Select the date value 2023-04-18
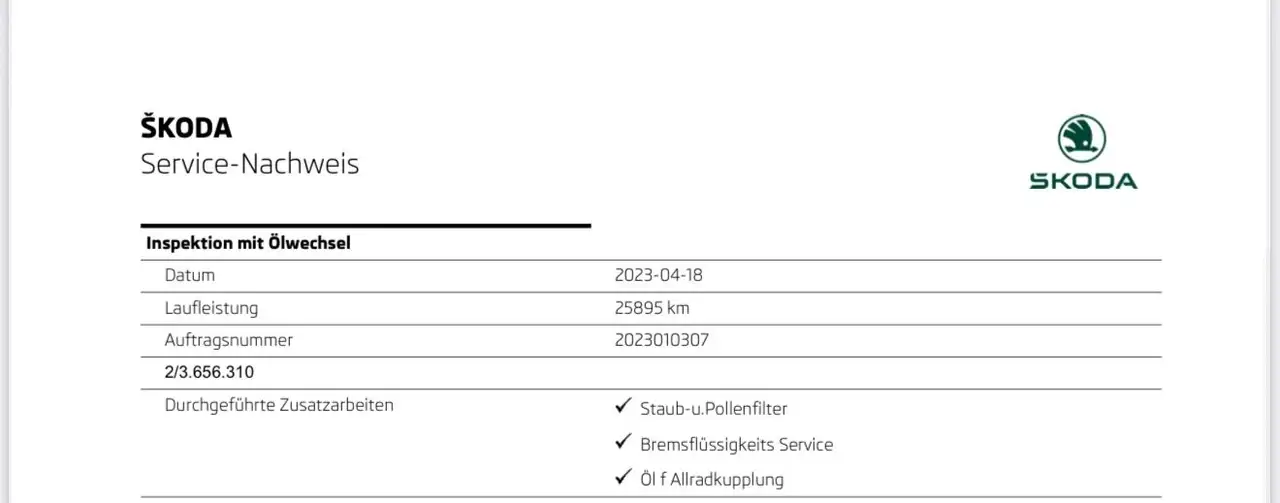Screen dimensions: 1280x503 point(665,275)
